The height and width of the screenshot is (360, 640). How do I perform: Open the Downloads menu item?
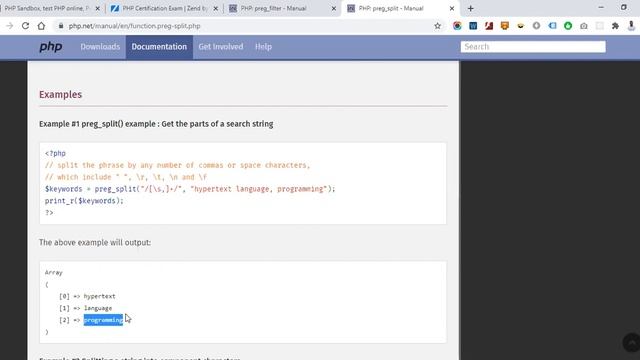[100, 47]
